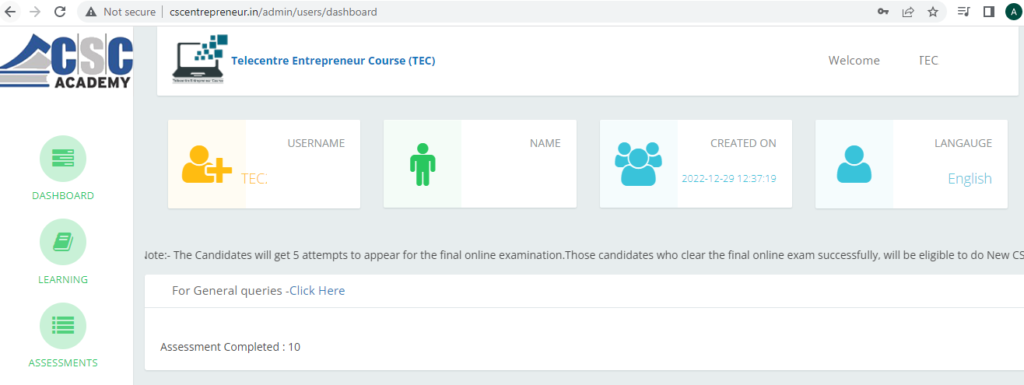Open the Chrome profile avatar menu
Screen dimensions: 1024x385
click(1014, 12)
